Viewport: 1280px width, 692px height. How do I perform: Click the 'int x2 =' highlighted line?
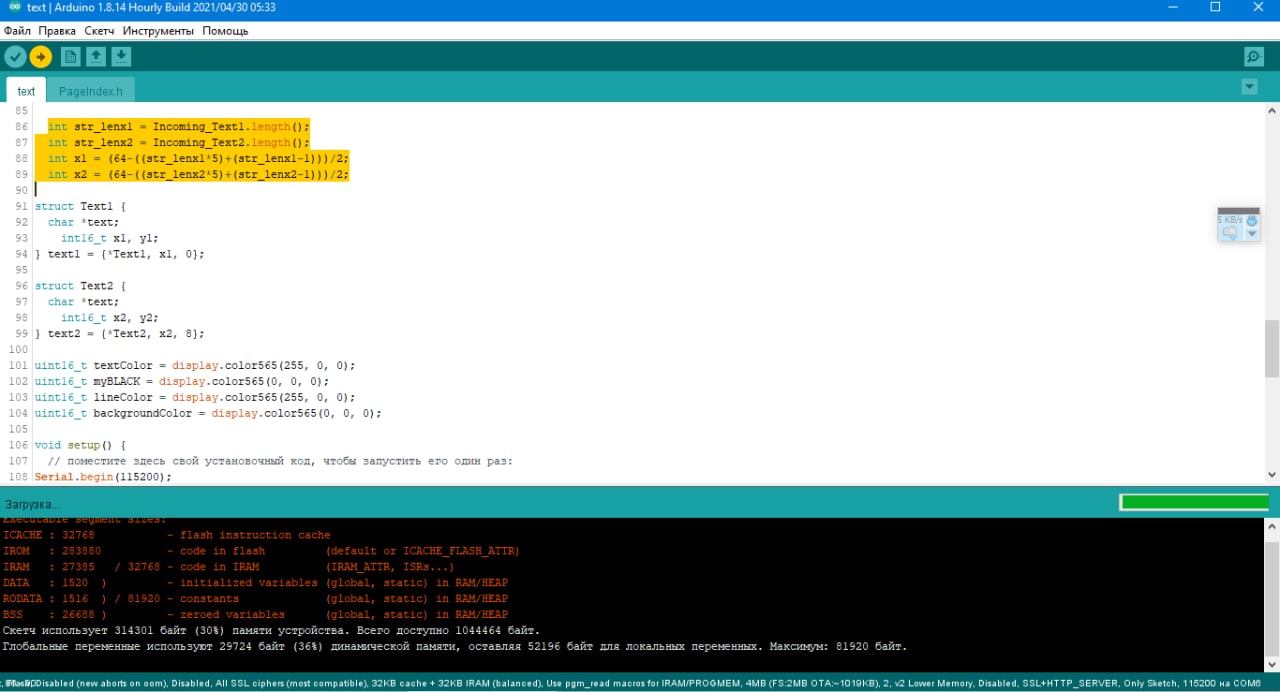199,175
